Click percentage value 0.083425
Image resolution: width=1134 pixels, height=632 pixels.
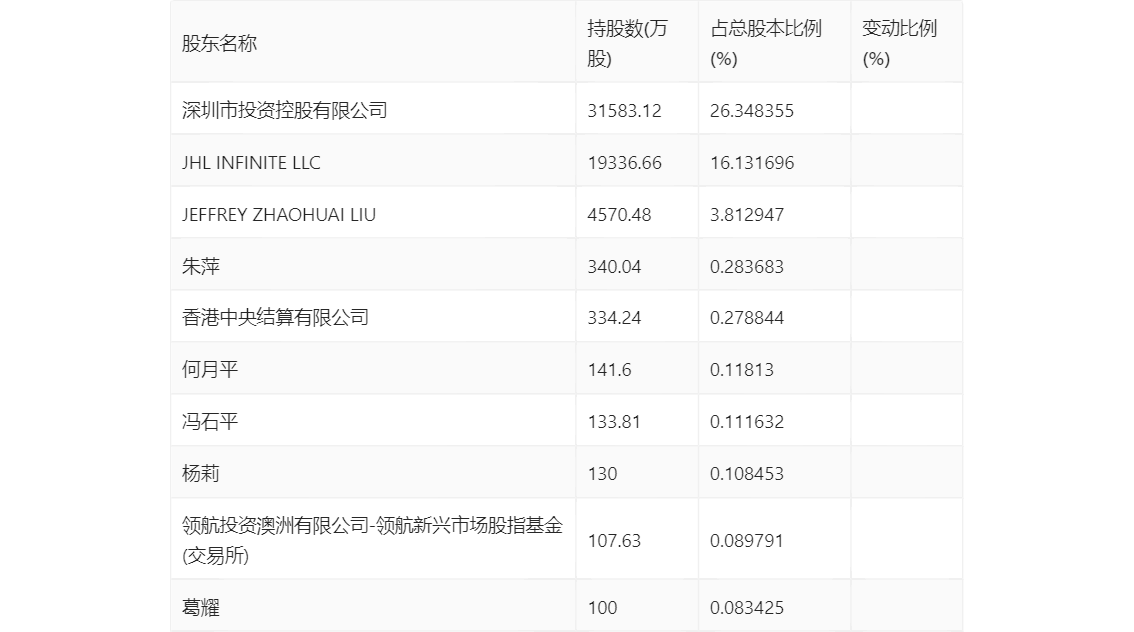747,607
